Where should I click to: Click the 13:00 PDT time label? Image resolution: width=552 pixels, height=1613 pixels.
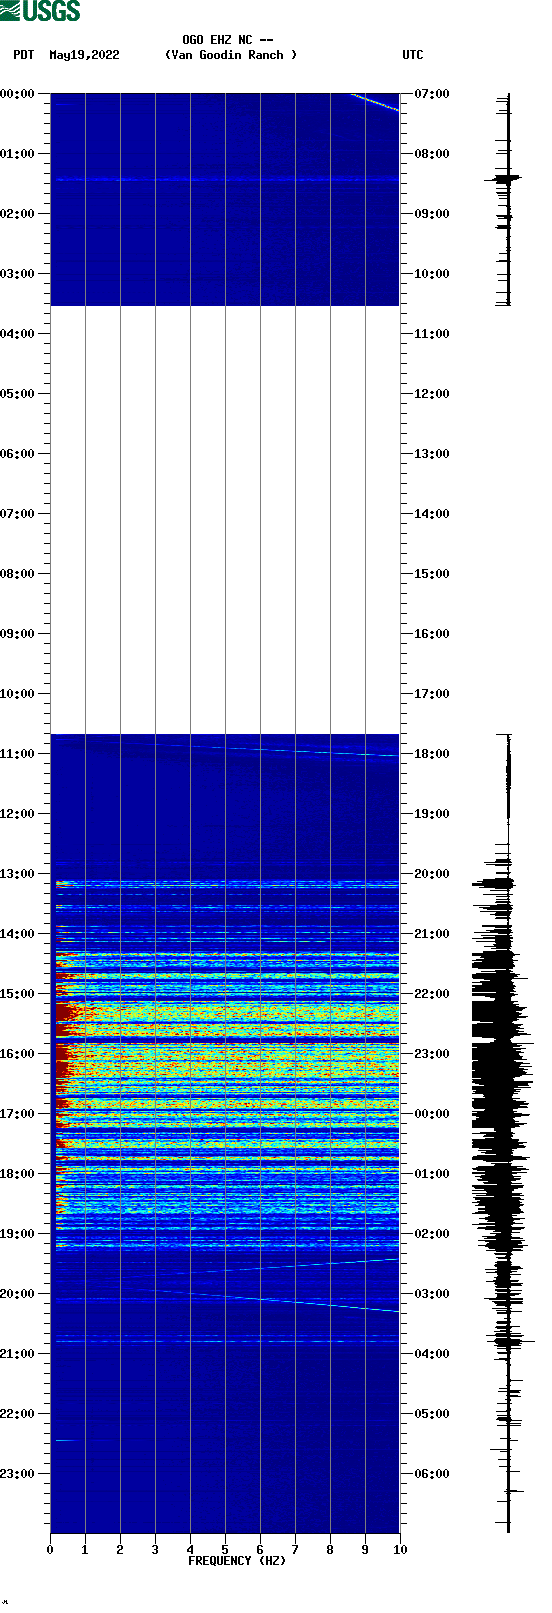point(18,874)
